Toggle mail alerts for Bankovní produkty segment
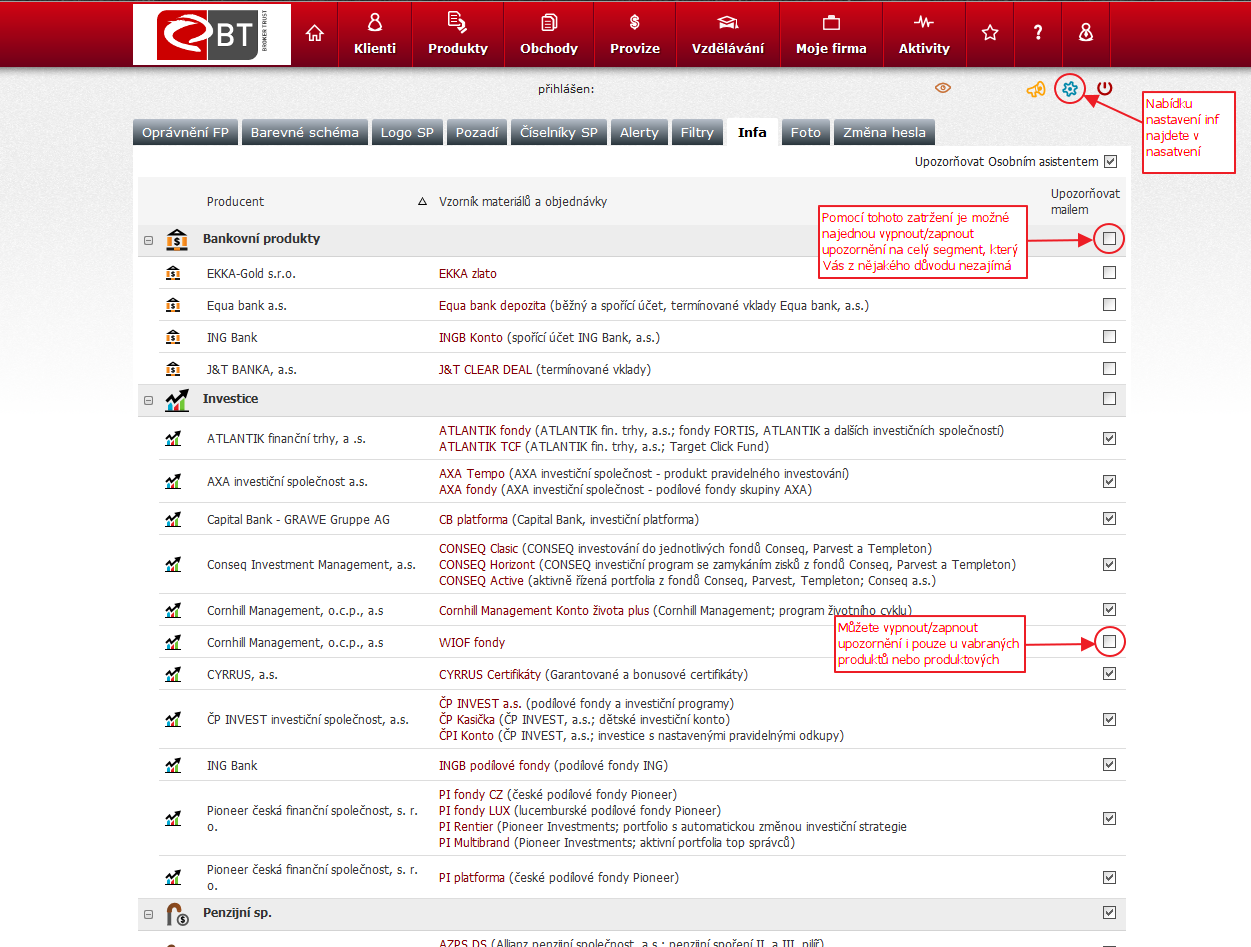This screenshot has width=1251, height=947. pyautogui.click(x=1109, y=239)
